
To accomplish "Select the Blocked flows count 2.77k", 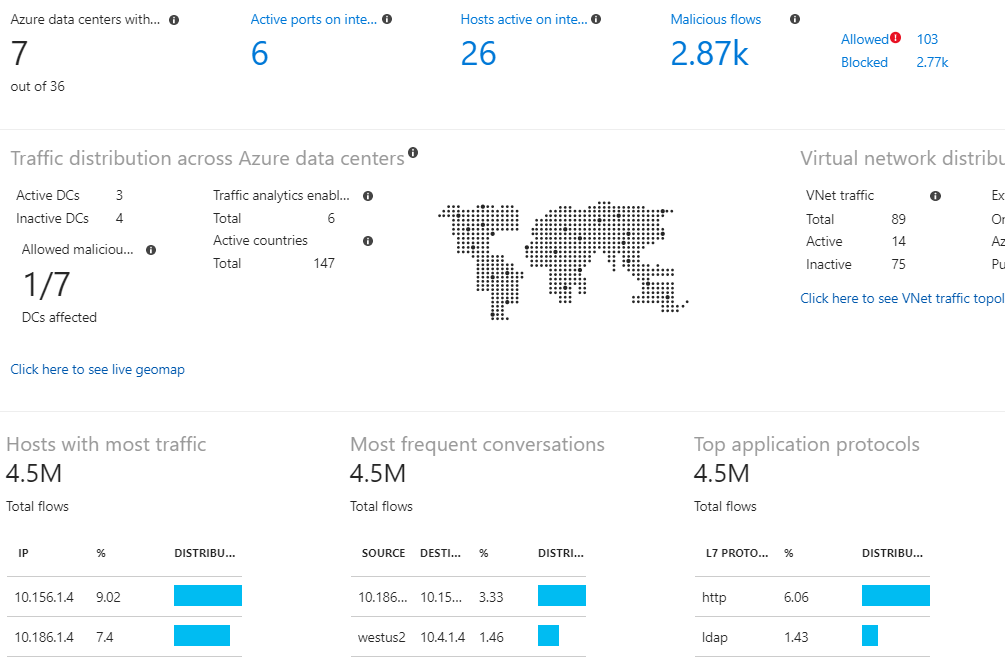I will click(x=931, y=61).
